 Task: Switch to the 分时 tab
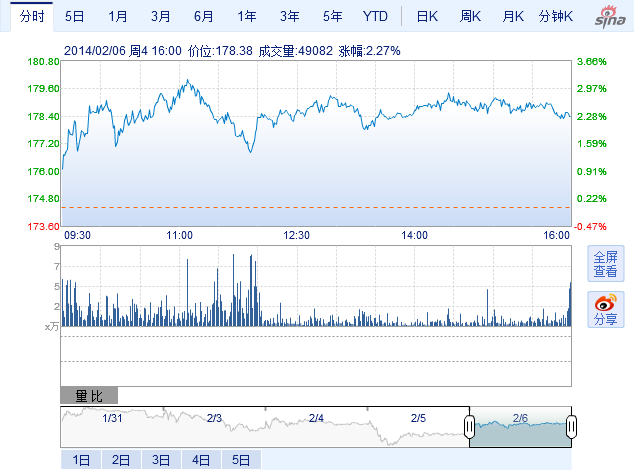[33, 16]
